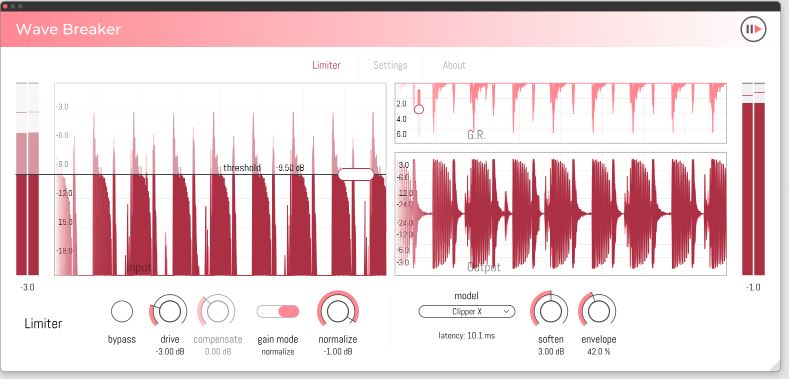This screenshot has height=379, width=789.
Task: Click the soften knob
Action: point(549,311)
